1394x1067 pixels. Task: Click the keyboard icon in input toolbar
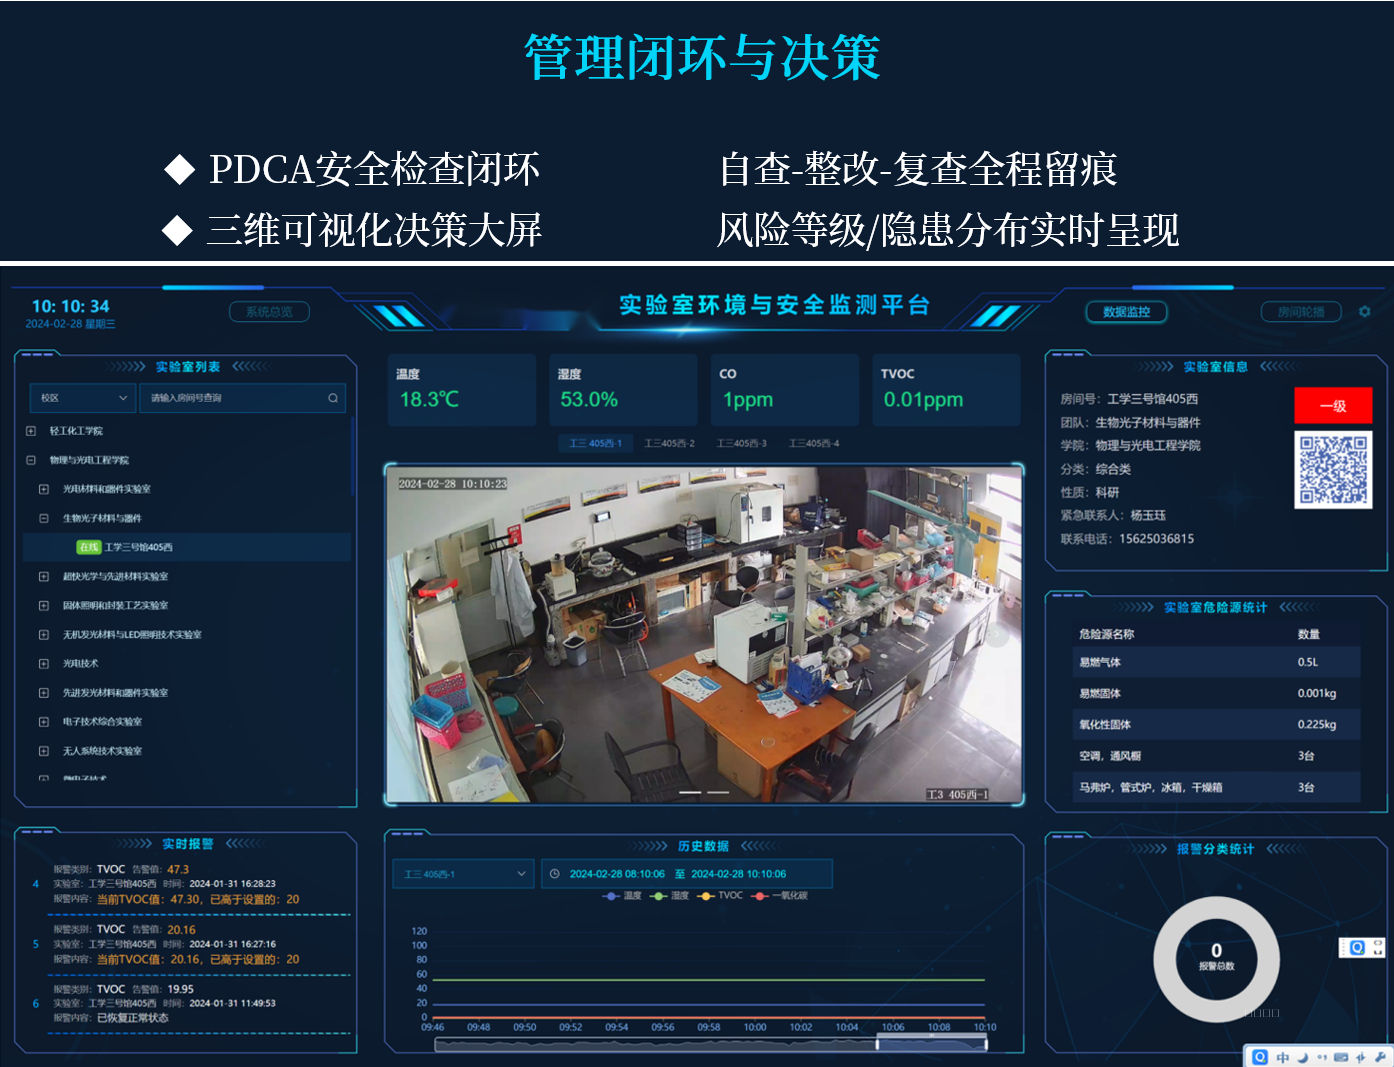1341,1057
